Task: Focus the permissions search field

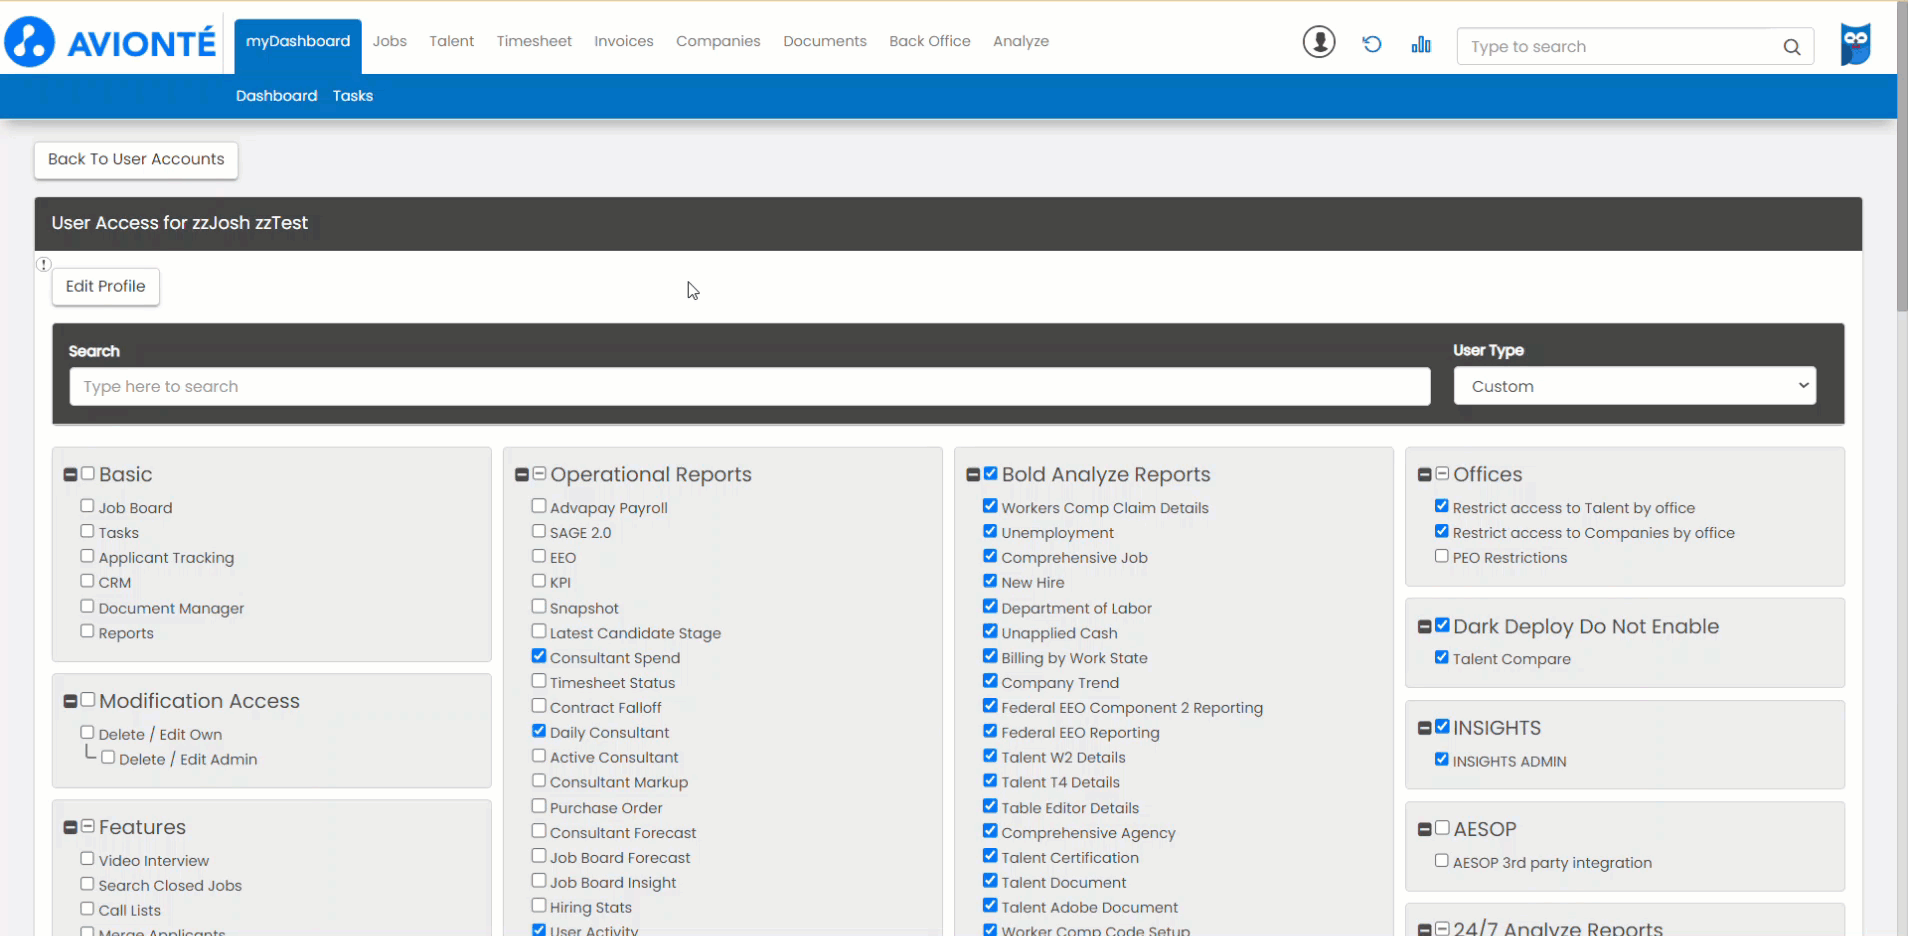Action: coord(750,387)
